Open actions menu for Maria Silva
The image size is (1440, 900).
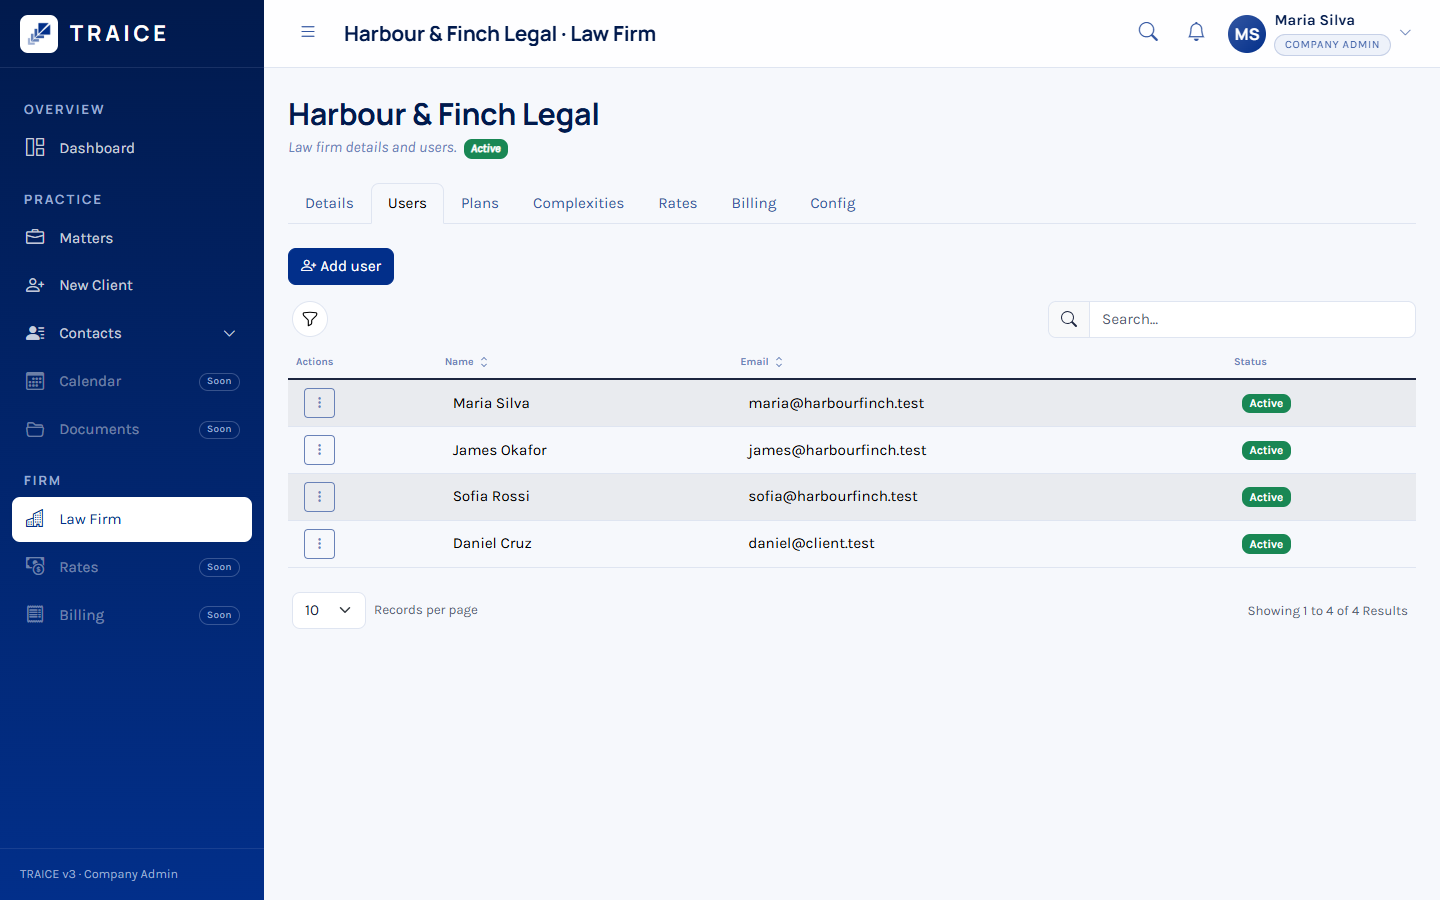[319, 403]
